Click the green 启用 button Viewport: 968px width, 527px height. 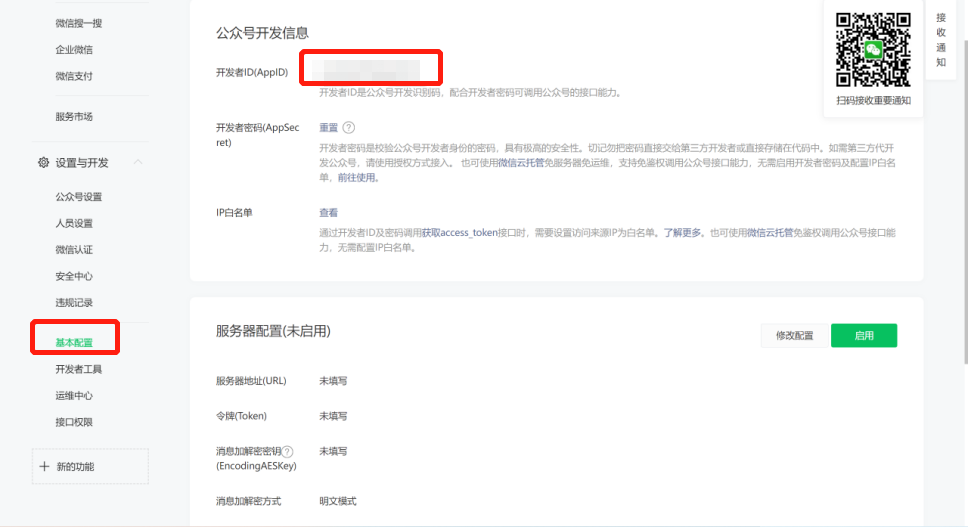point(863,336)
